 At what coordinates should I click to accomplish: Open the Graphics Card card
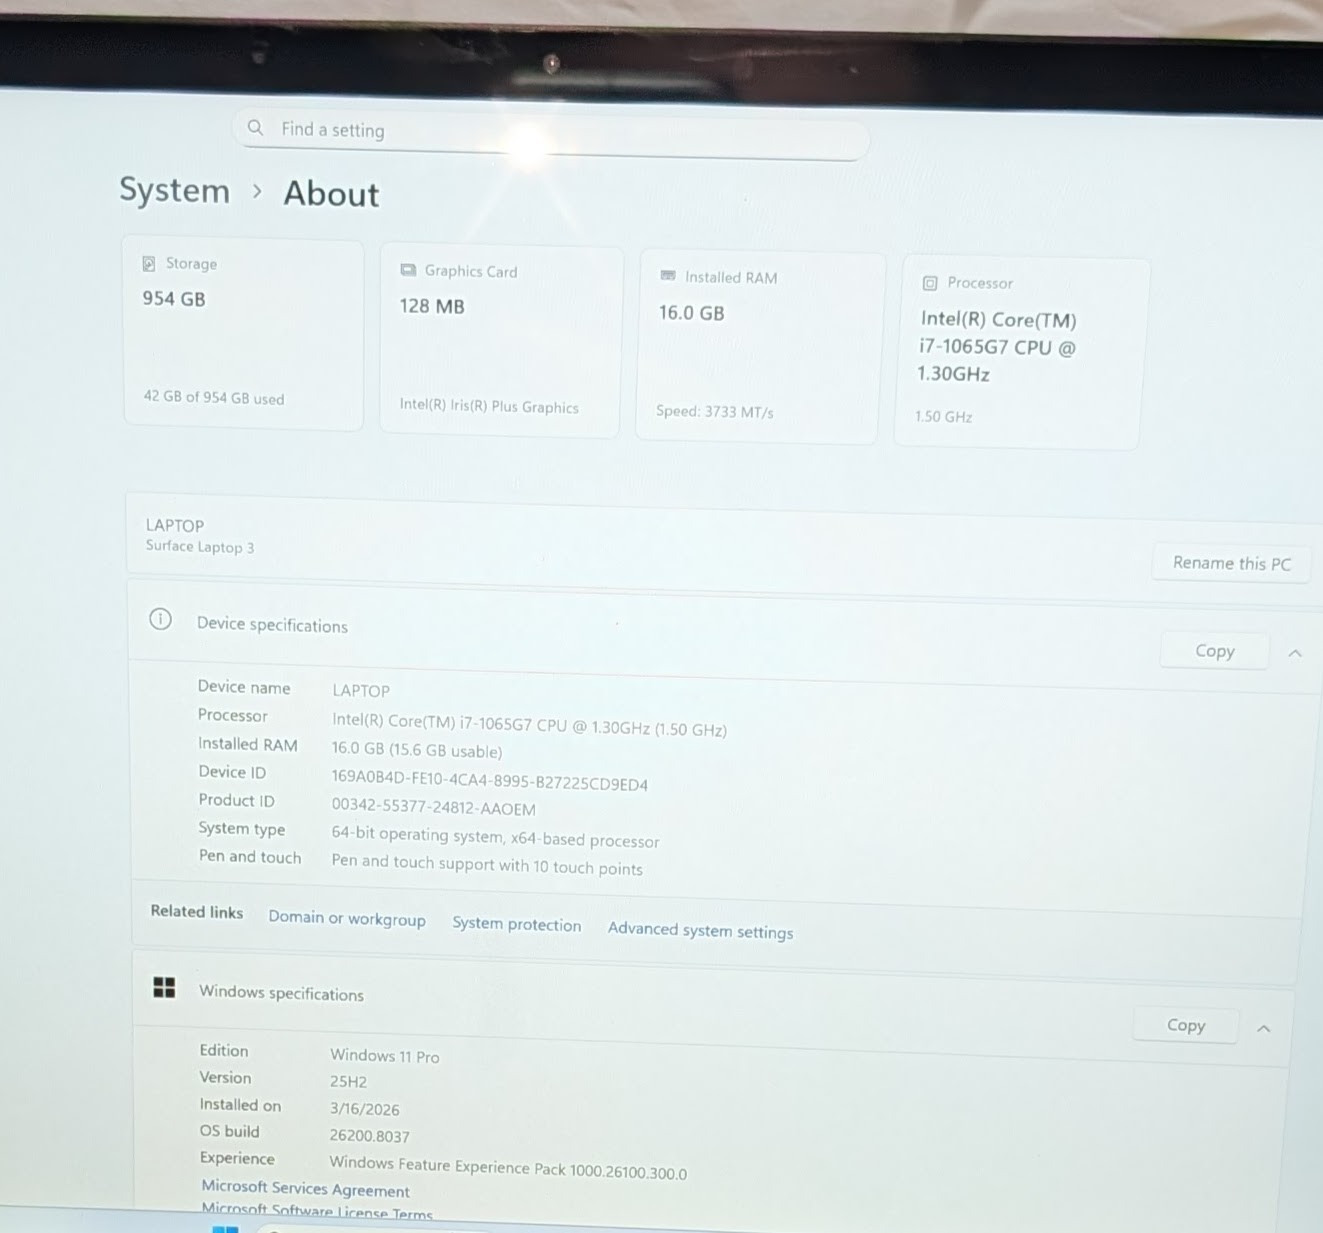click(x=501, y=341)
